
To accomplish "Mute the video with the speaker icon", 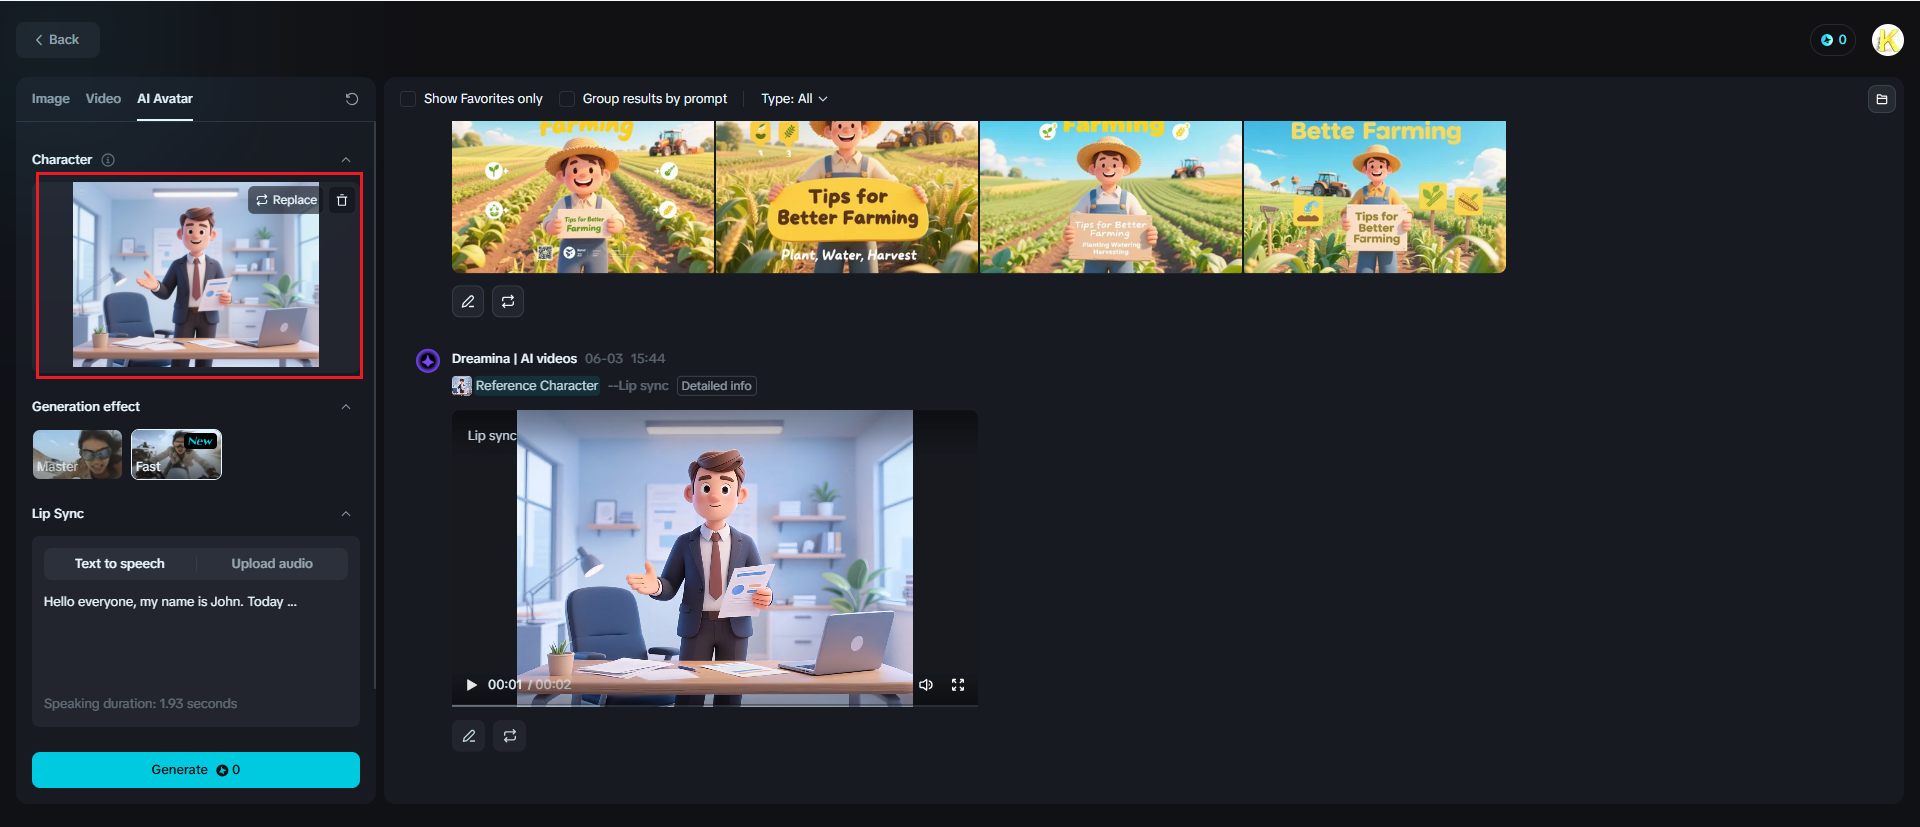I will 926,685.
